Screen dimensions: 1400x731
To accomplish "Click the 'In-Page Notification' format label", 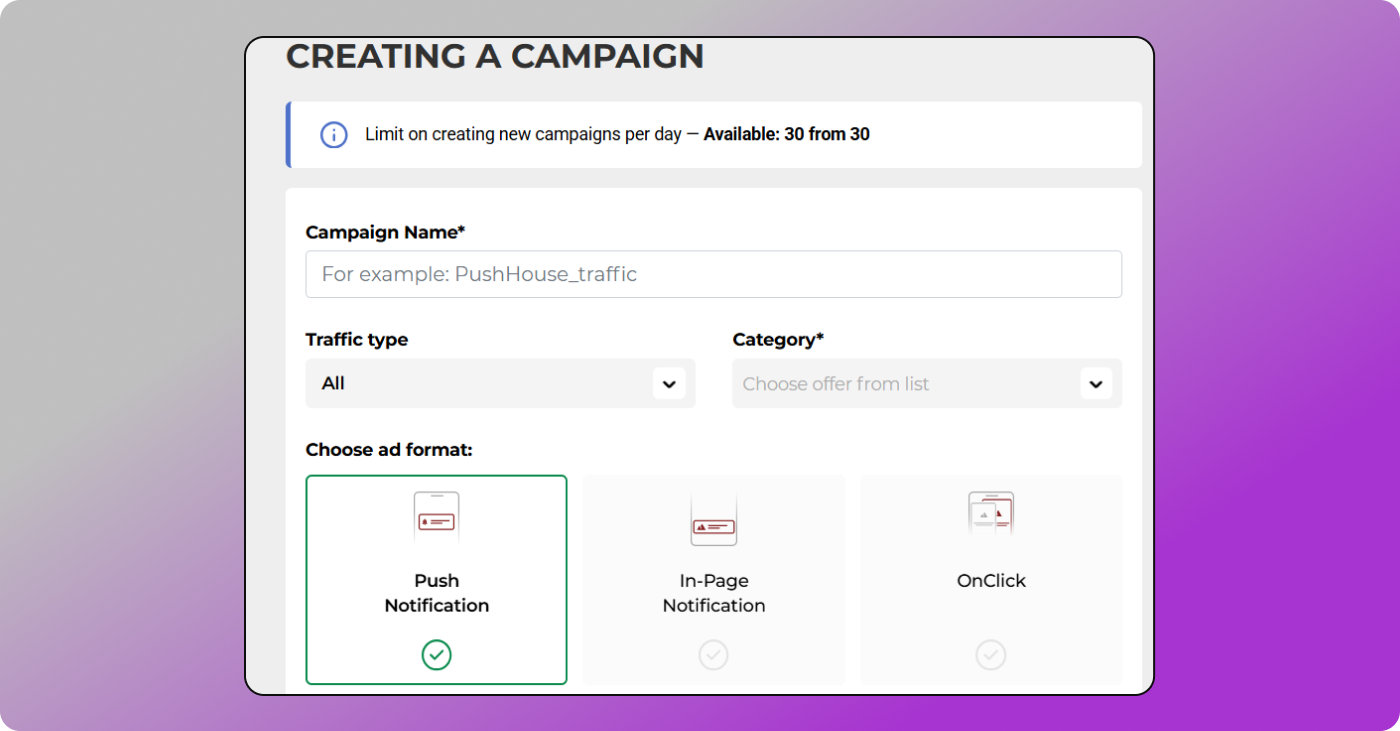I will tap(713, 593).
